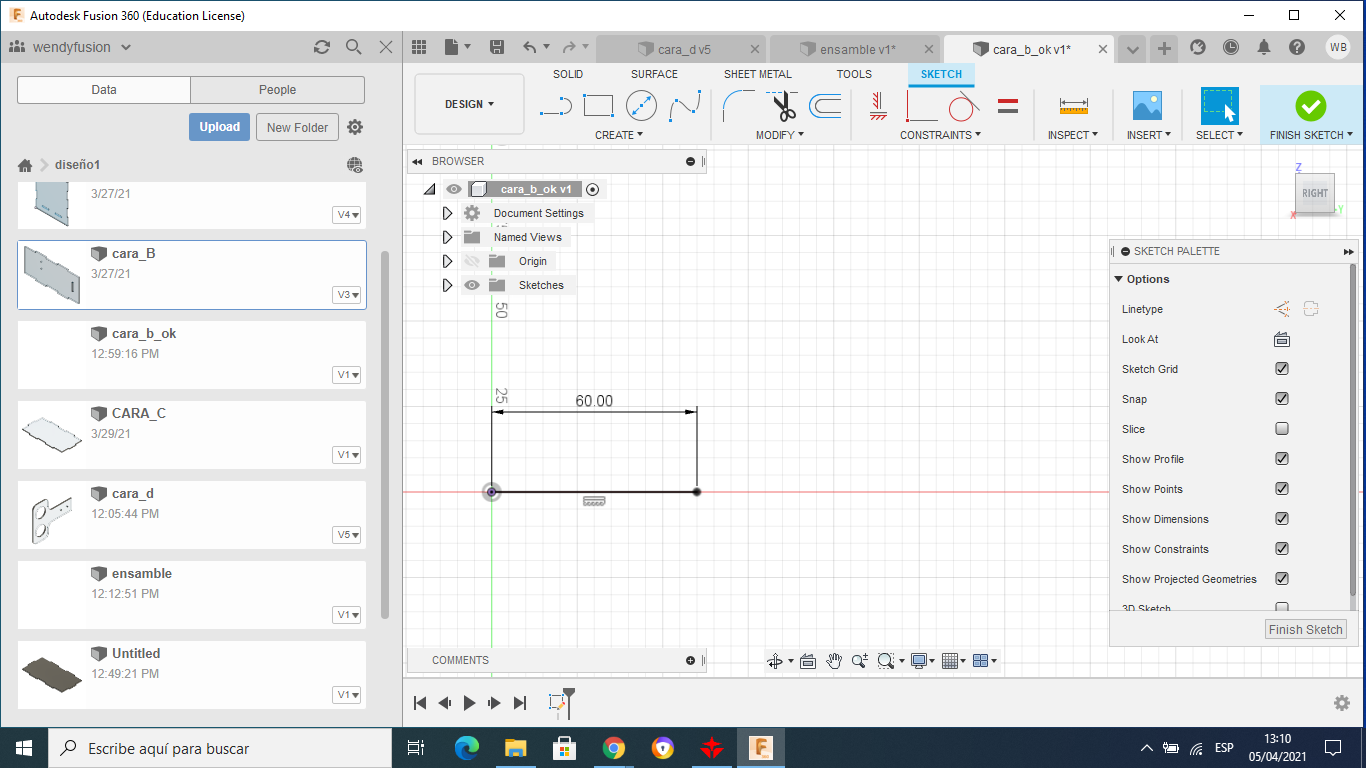Collapse the Options section in Sketch Palette
The width and height of the screenshot is (1366, 768).
1119,279
